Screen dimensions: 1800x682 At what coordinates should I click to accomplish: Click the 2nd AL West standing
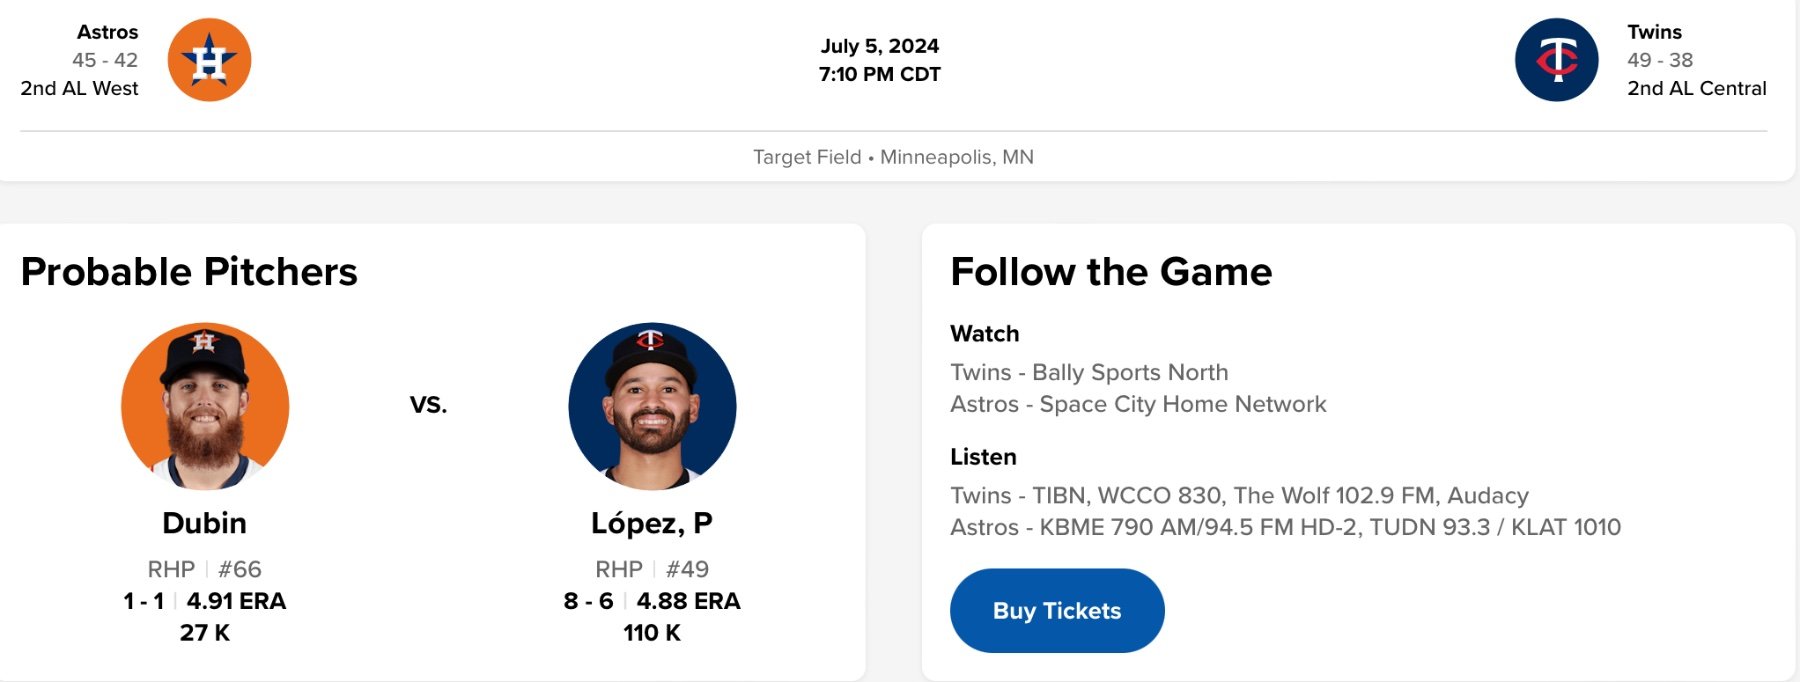coord(79,88)
